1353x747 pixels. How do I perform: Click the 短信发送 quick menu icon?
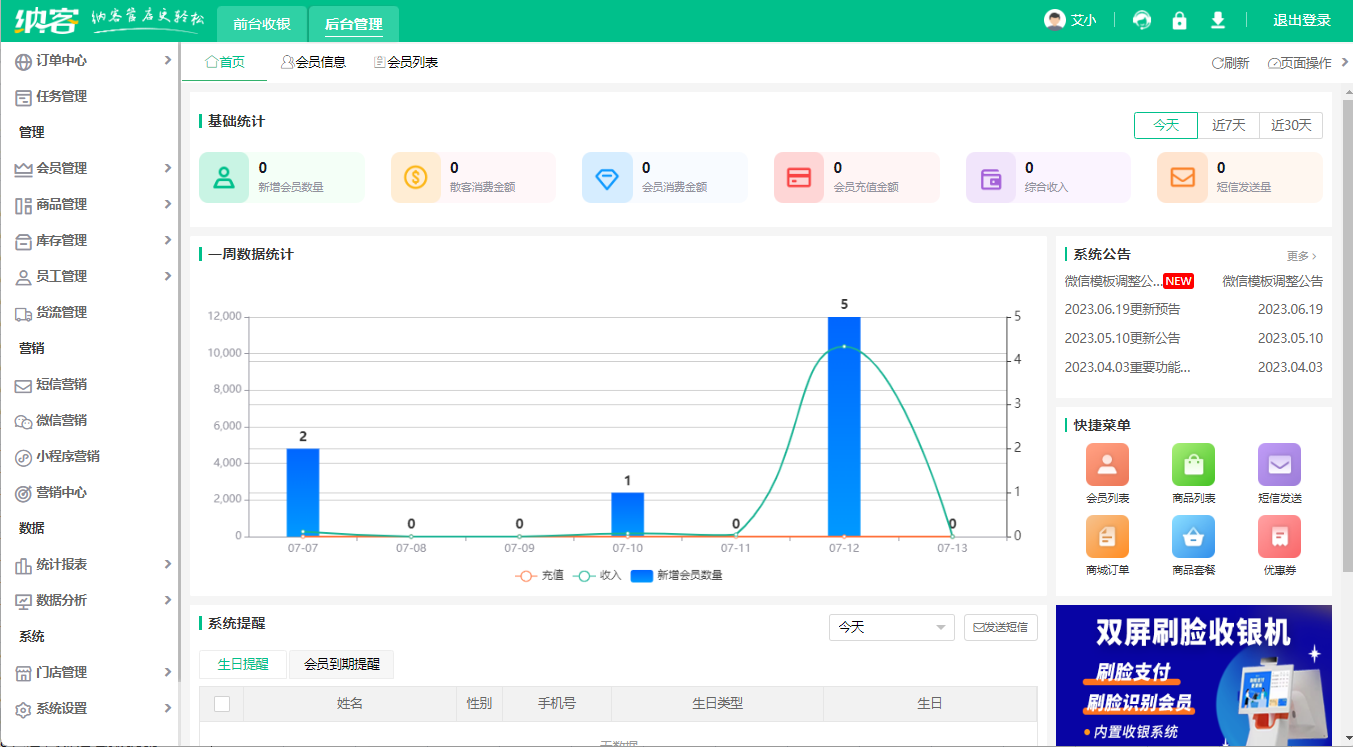1279,465
